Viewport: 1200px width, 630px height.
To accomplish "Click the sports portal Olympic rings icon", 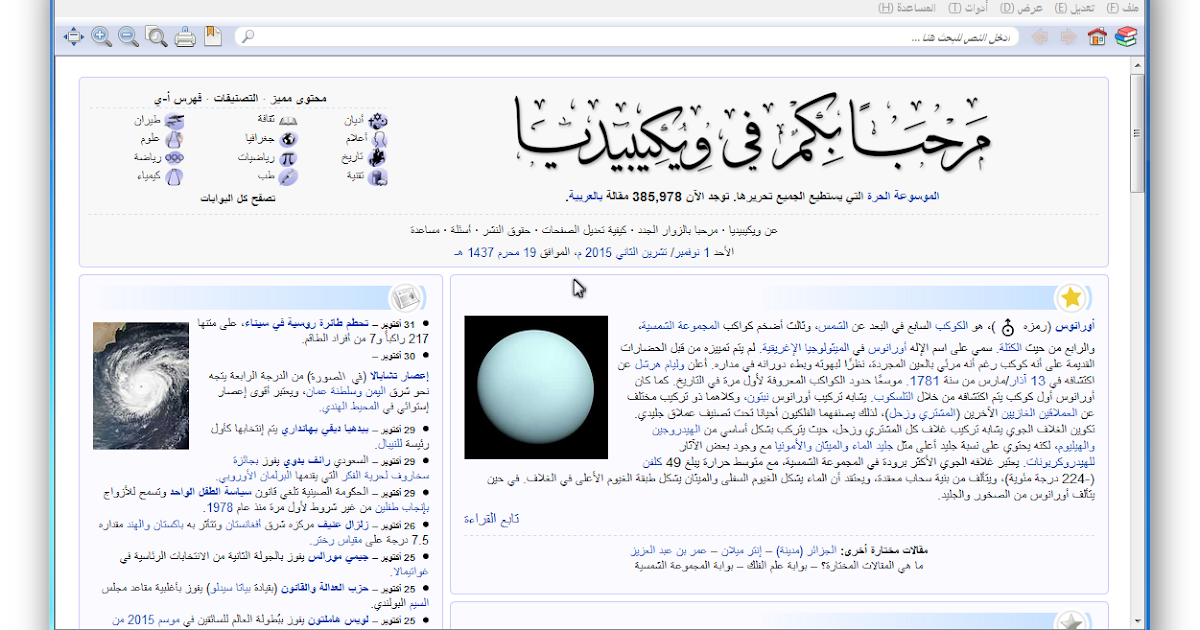I will point(175,158).
